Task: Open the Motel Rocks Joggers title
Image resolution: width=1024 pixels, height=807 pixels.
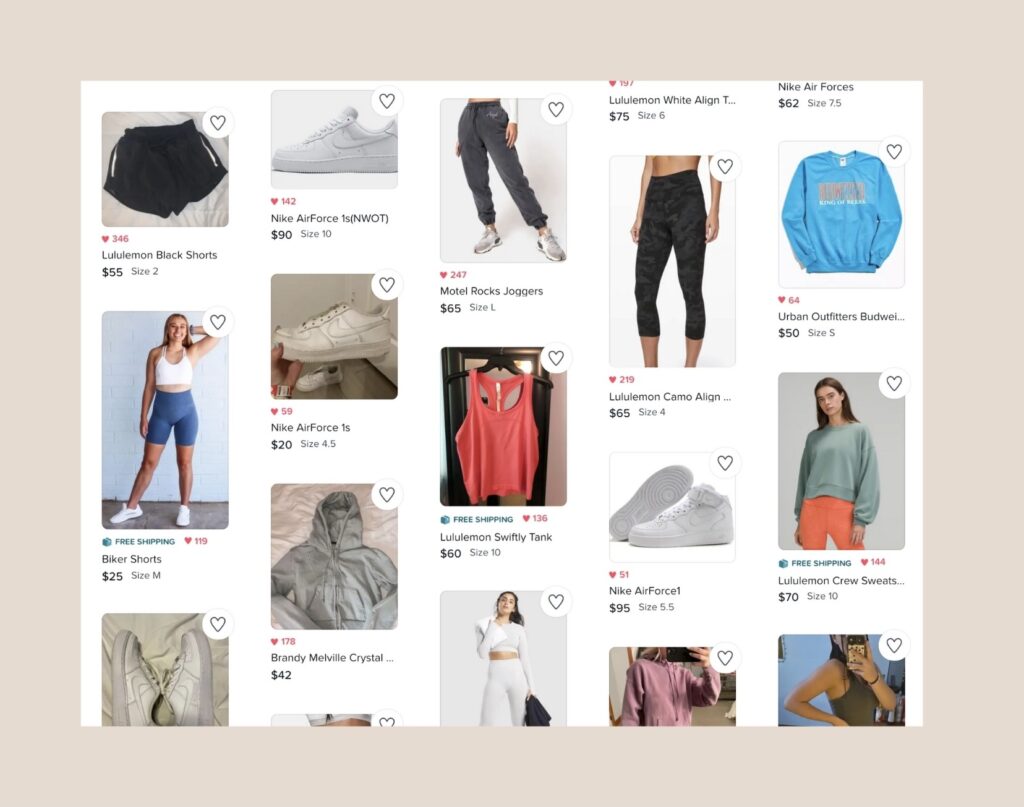Action: (x=491, y=291)
